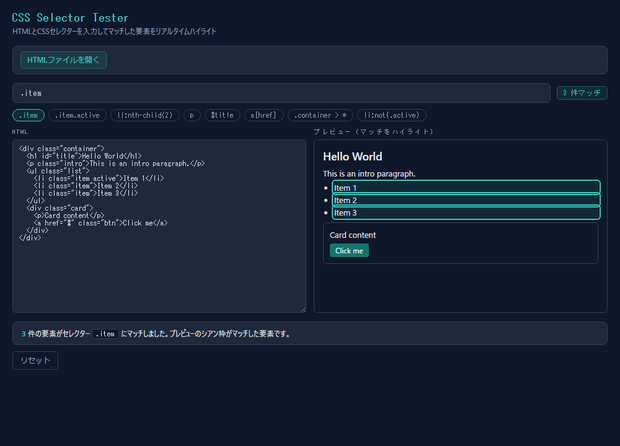Click the Hello World preview heading
The height and width of the screenshot is (446, 620).
click(352, 157)
